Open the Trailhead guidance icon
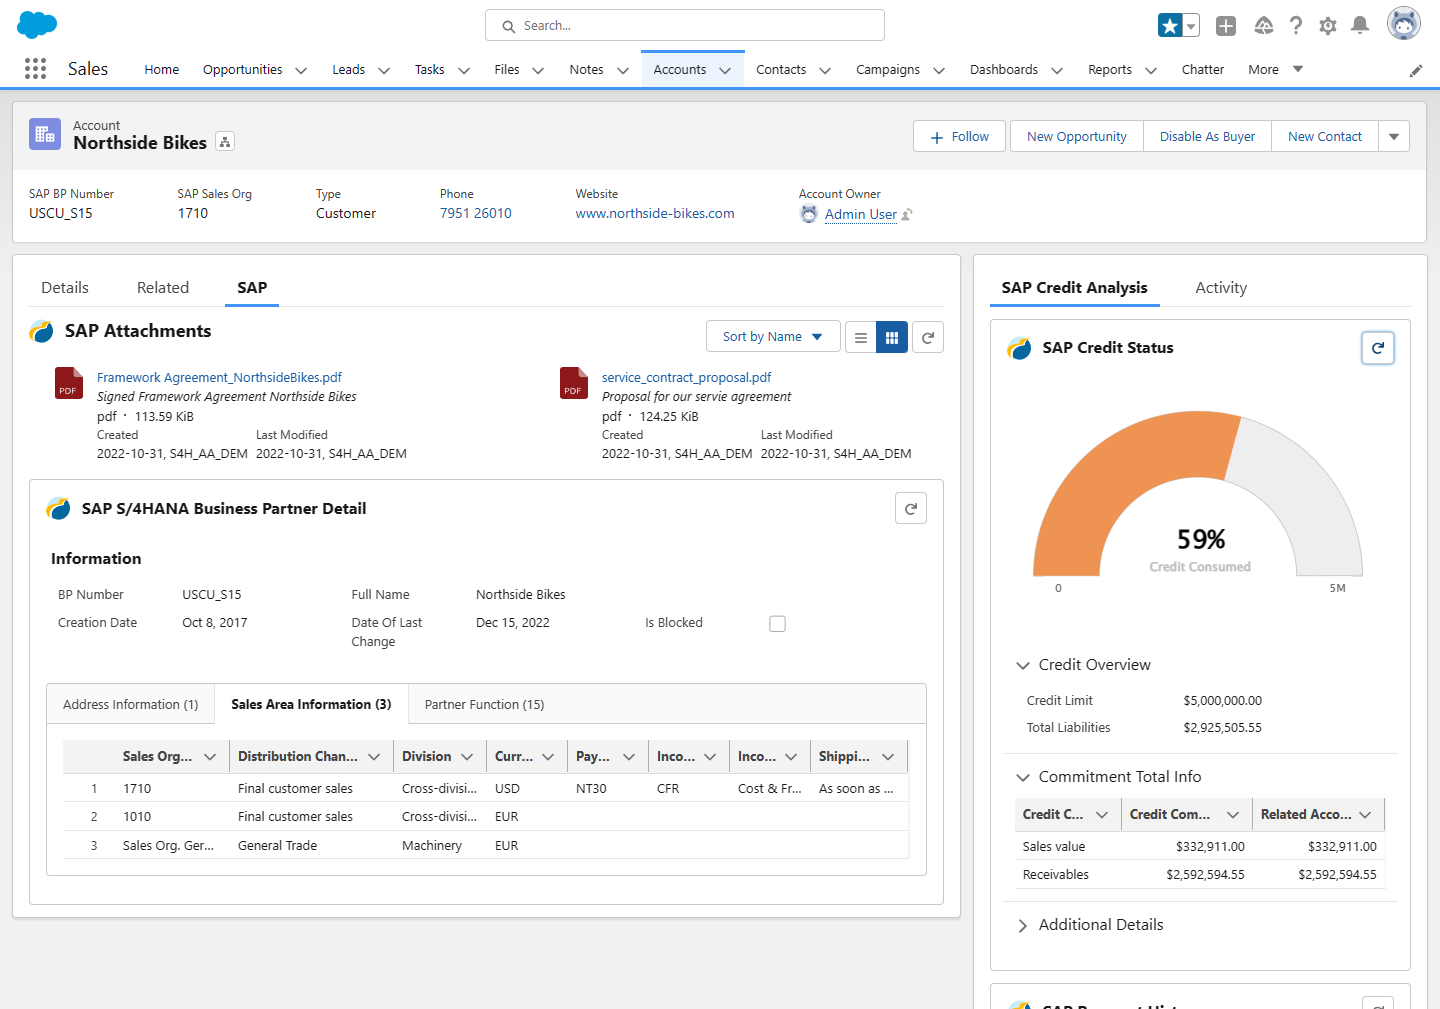The width and height of the screenshot is (1440, 1009). 1264,26
